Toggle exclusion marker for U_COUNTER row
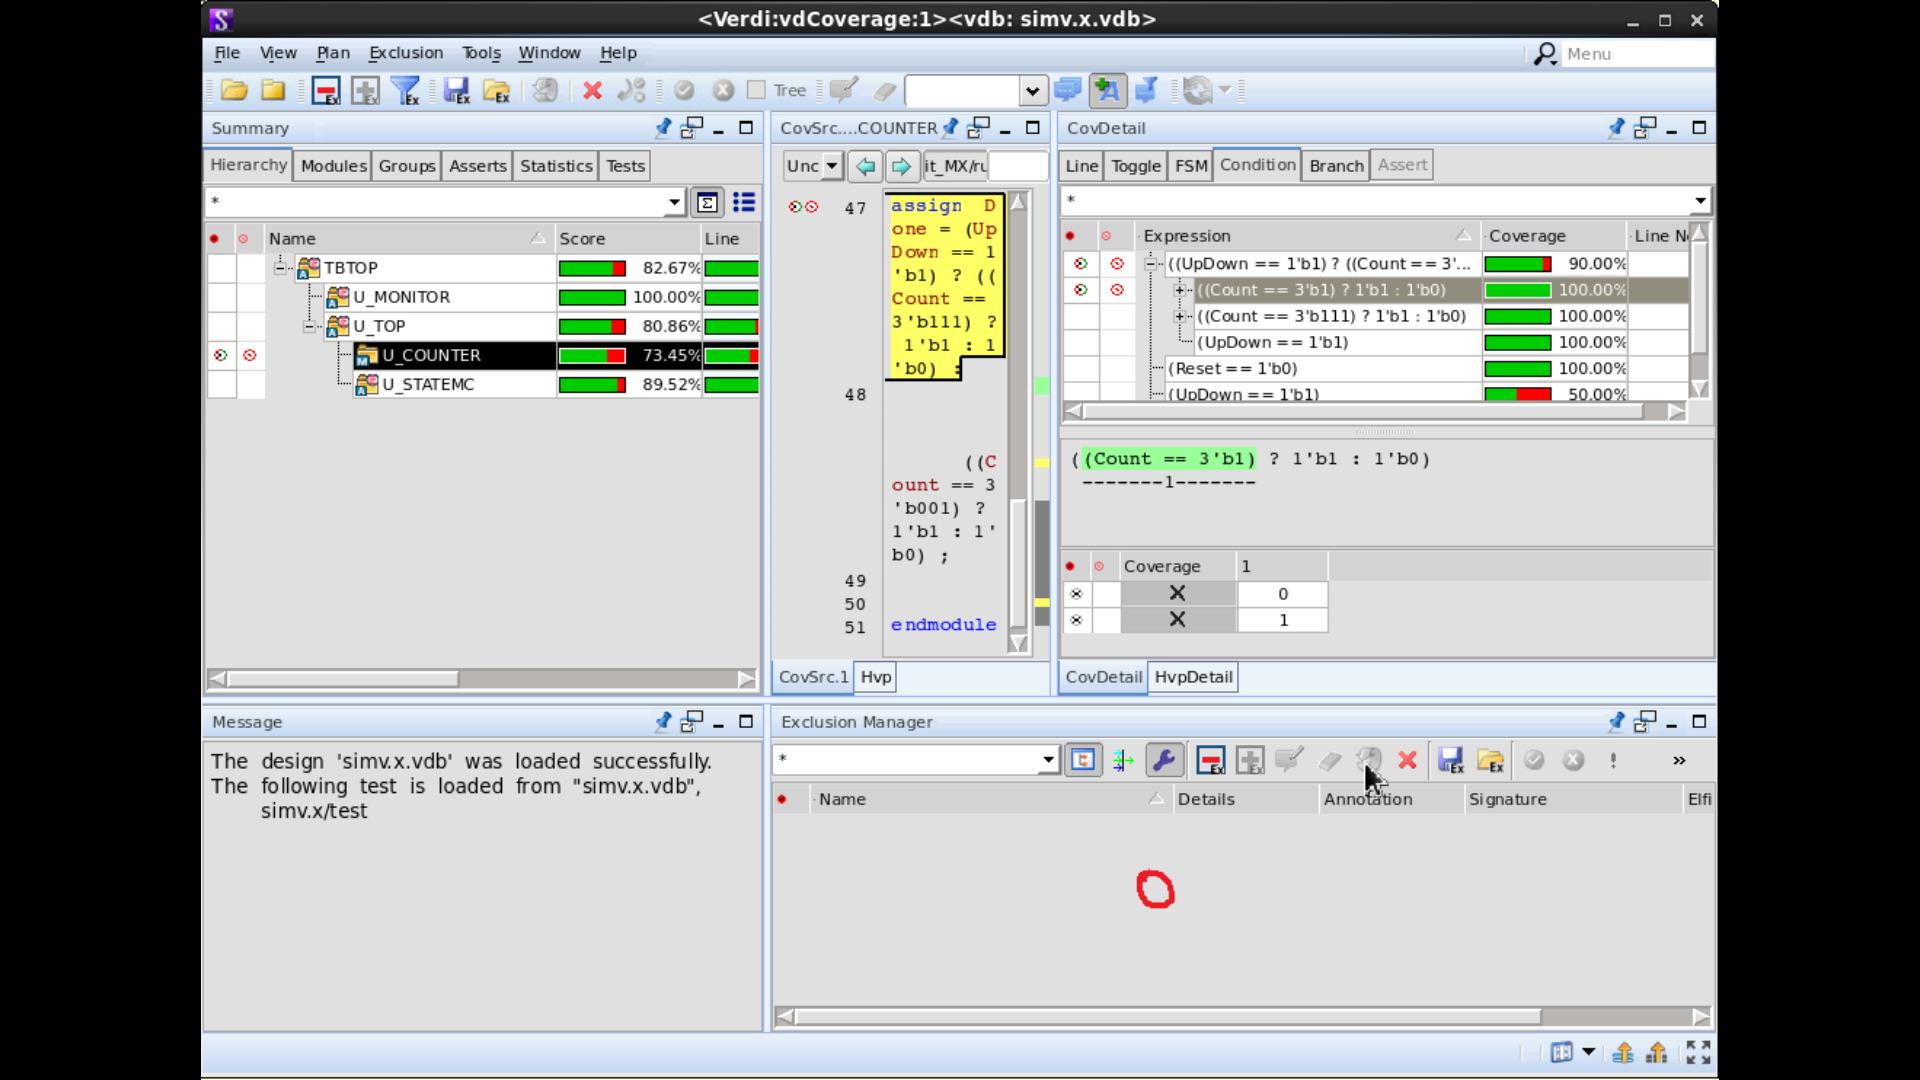The image size is (1920, 1080). pos(221,355)
